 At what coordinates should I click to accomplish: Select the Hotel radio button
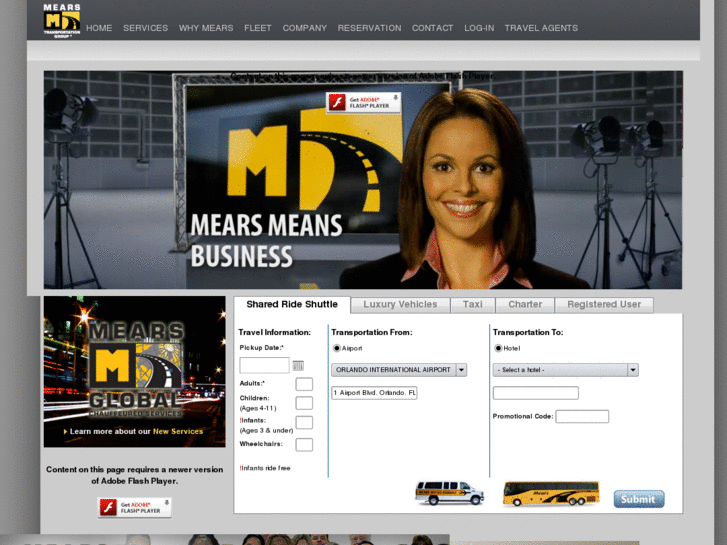(x=498, y=348)
